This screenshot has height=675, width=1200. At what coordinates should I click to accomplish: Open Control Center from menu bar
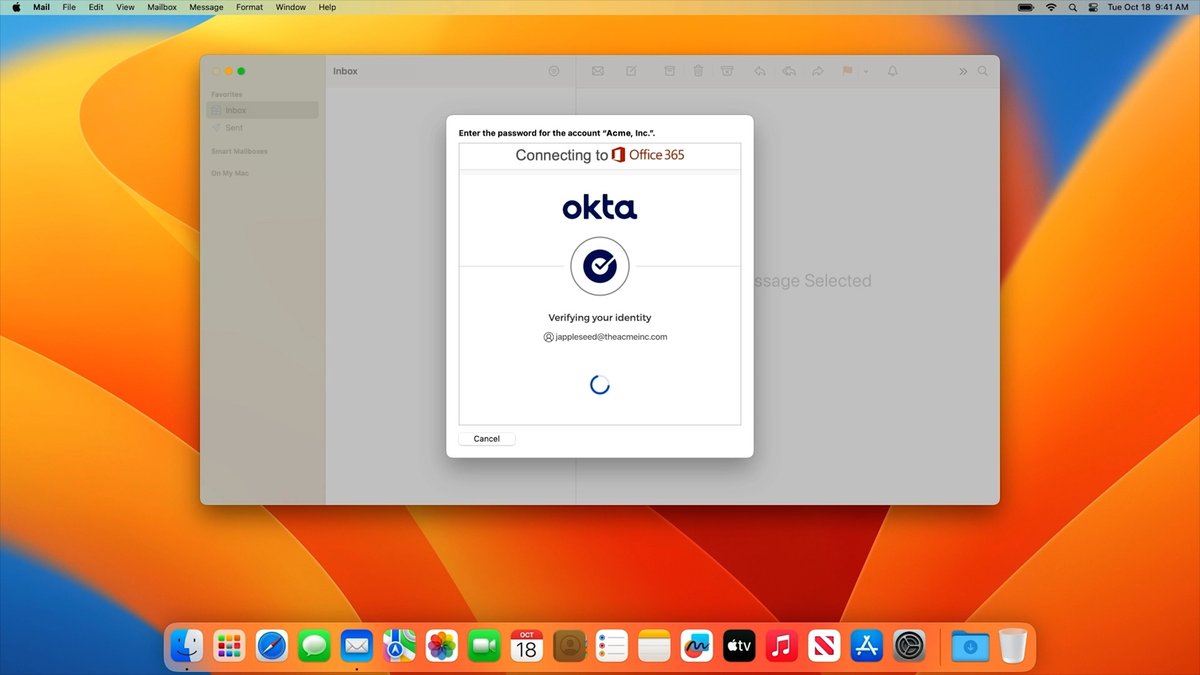1092,7
